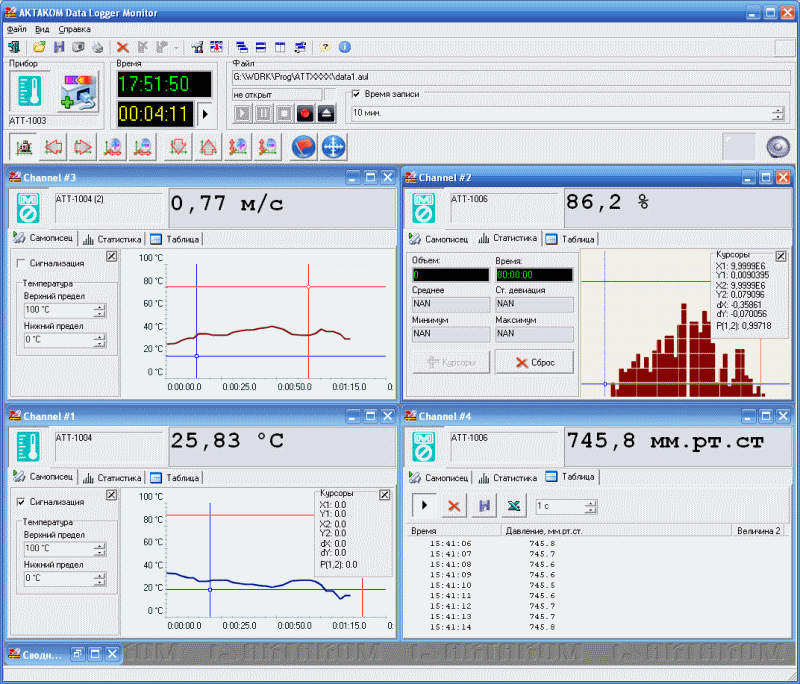
Task: Click the stop button in Файл panel
Action: click(284, 113)
